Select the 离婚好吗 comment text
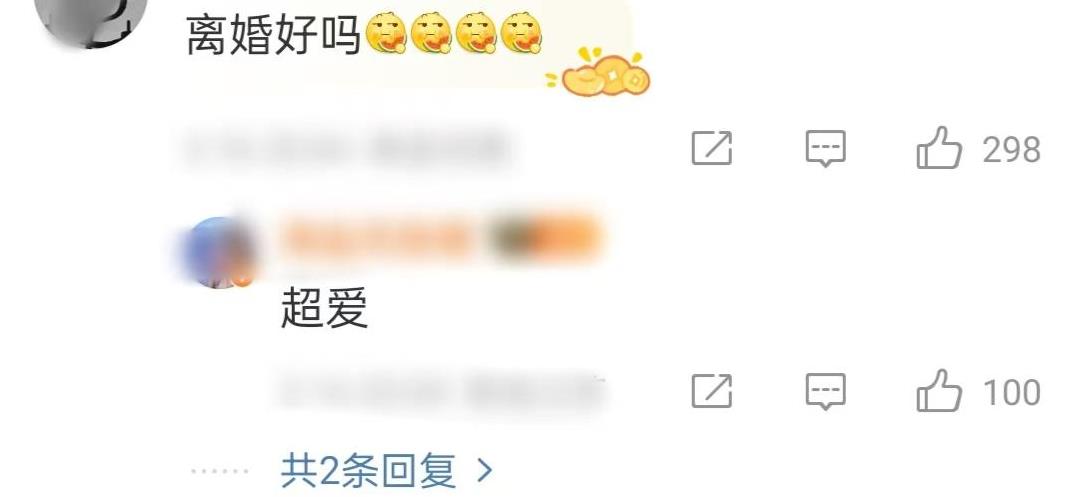The height and width of the screenshot is (497, 1076). (x=274, y=35)
